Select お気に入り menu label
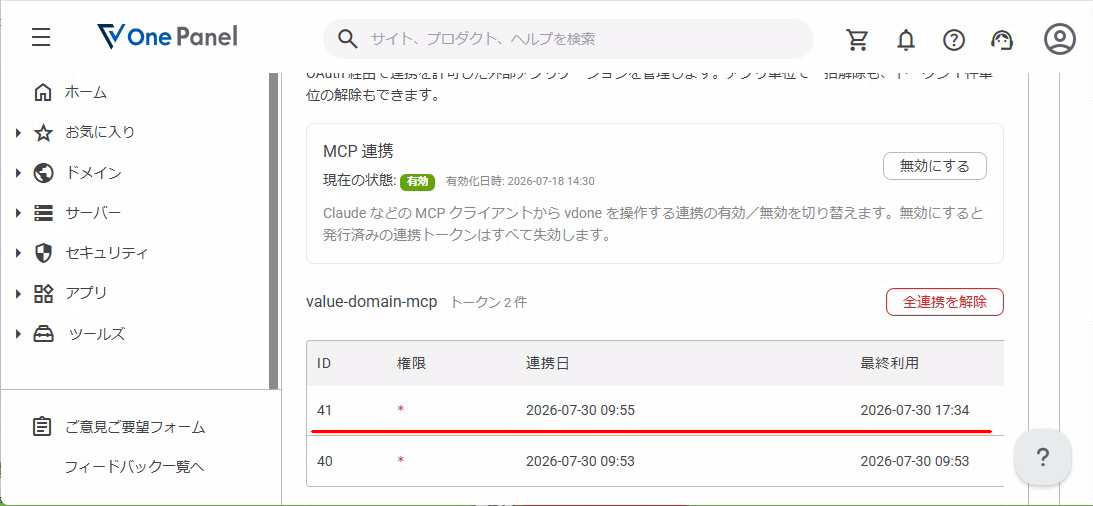1093x506 pixels. (x=100, y=132)
